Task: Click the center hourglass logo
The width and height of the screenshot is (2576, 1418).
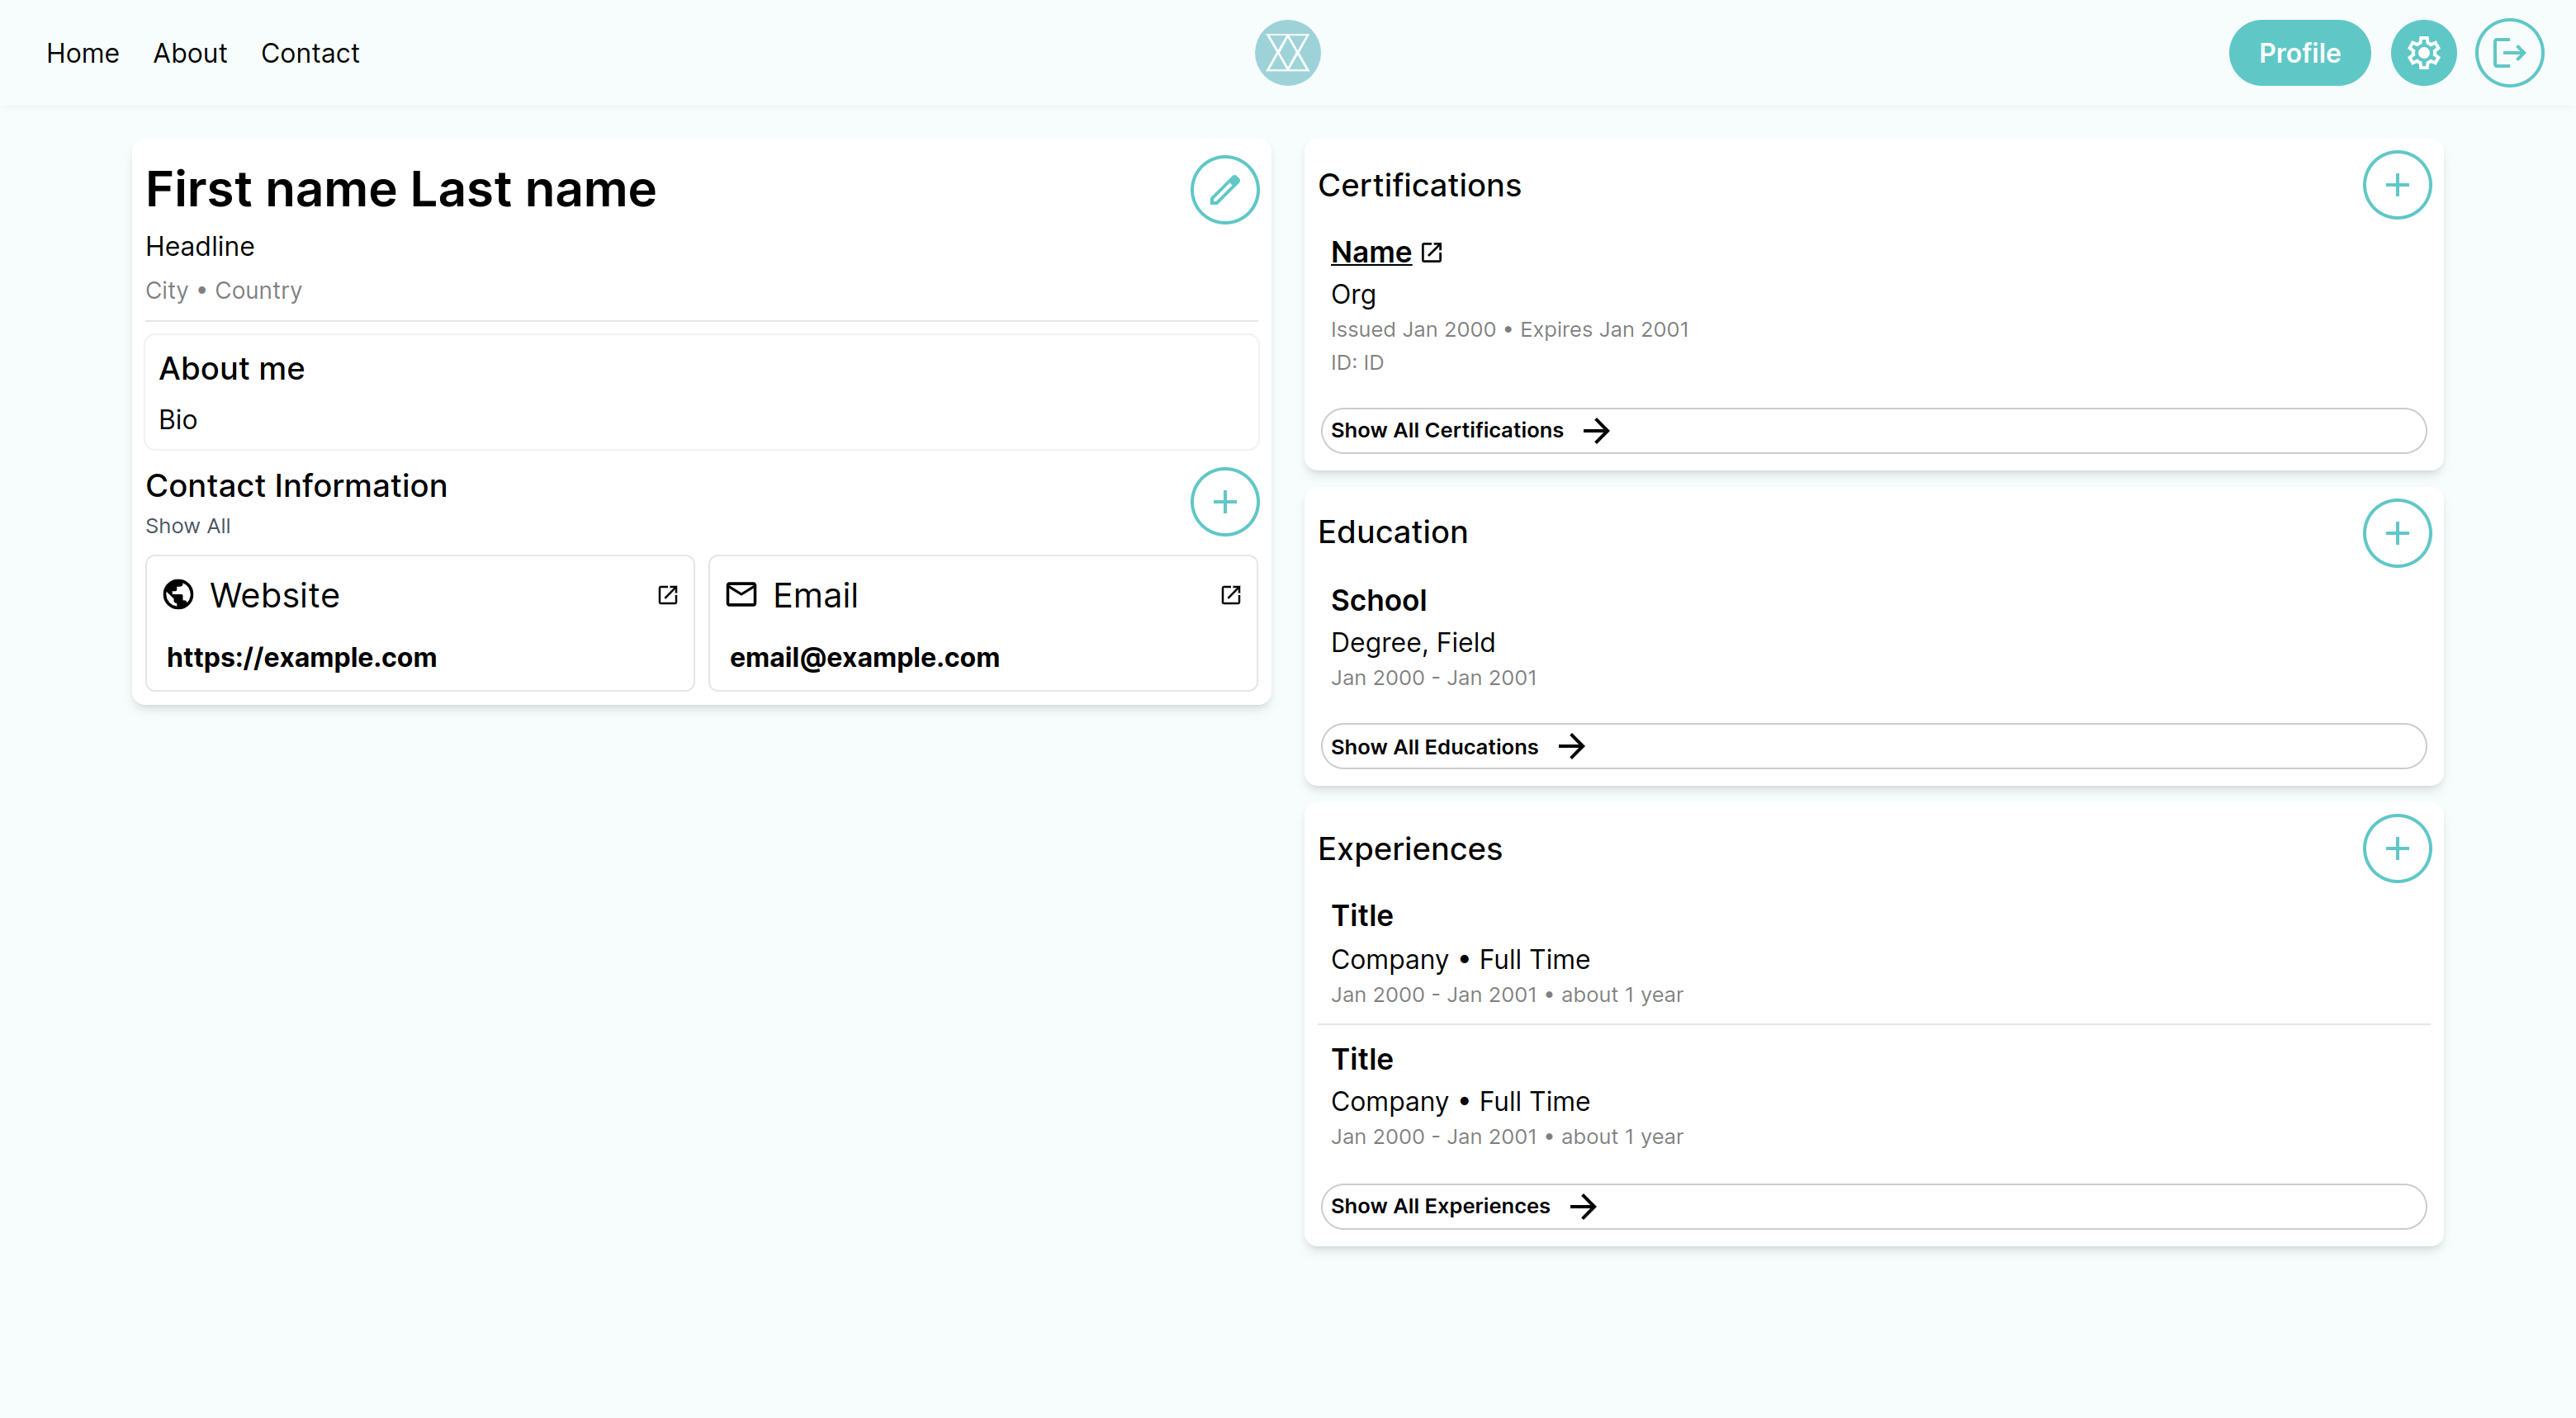Action: click(x=1287, y=53)
